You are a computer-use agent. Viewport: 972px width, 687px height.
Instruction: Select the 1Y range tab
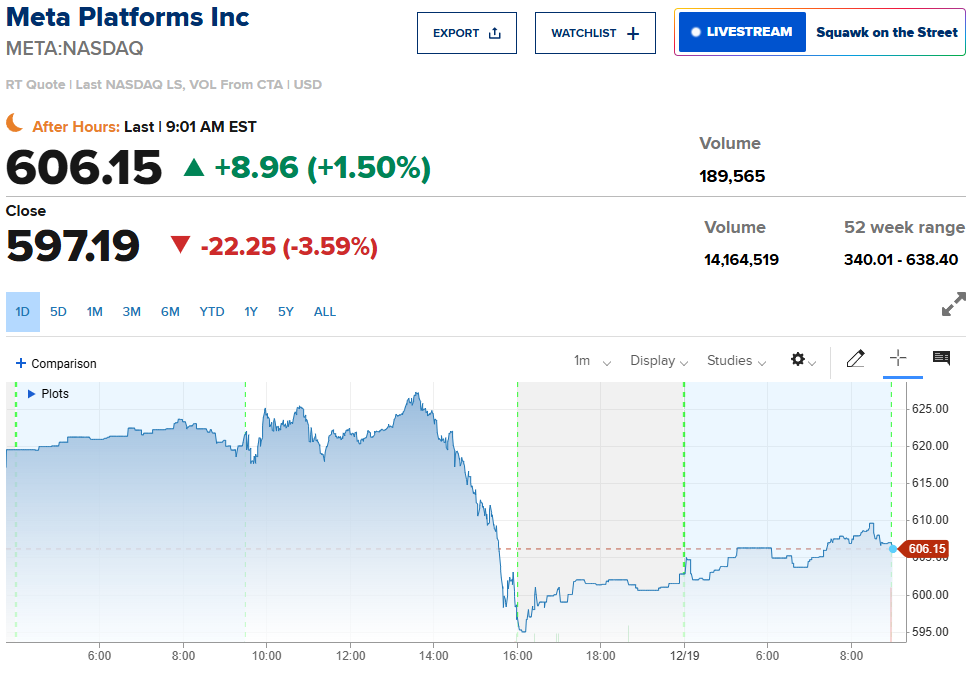pyautogui.click(x=251, y=312)
